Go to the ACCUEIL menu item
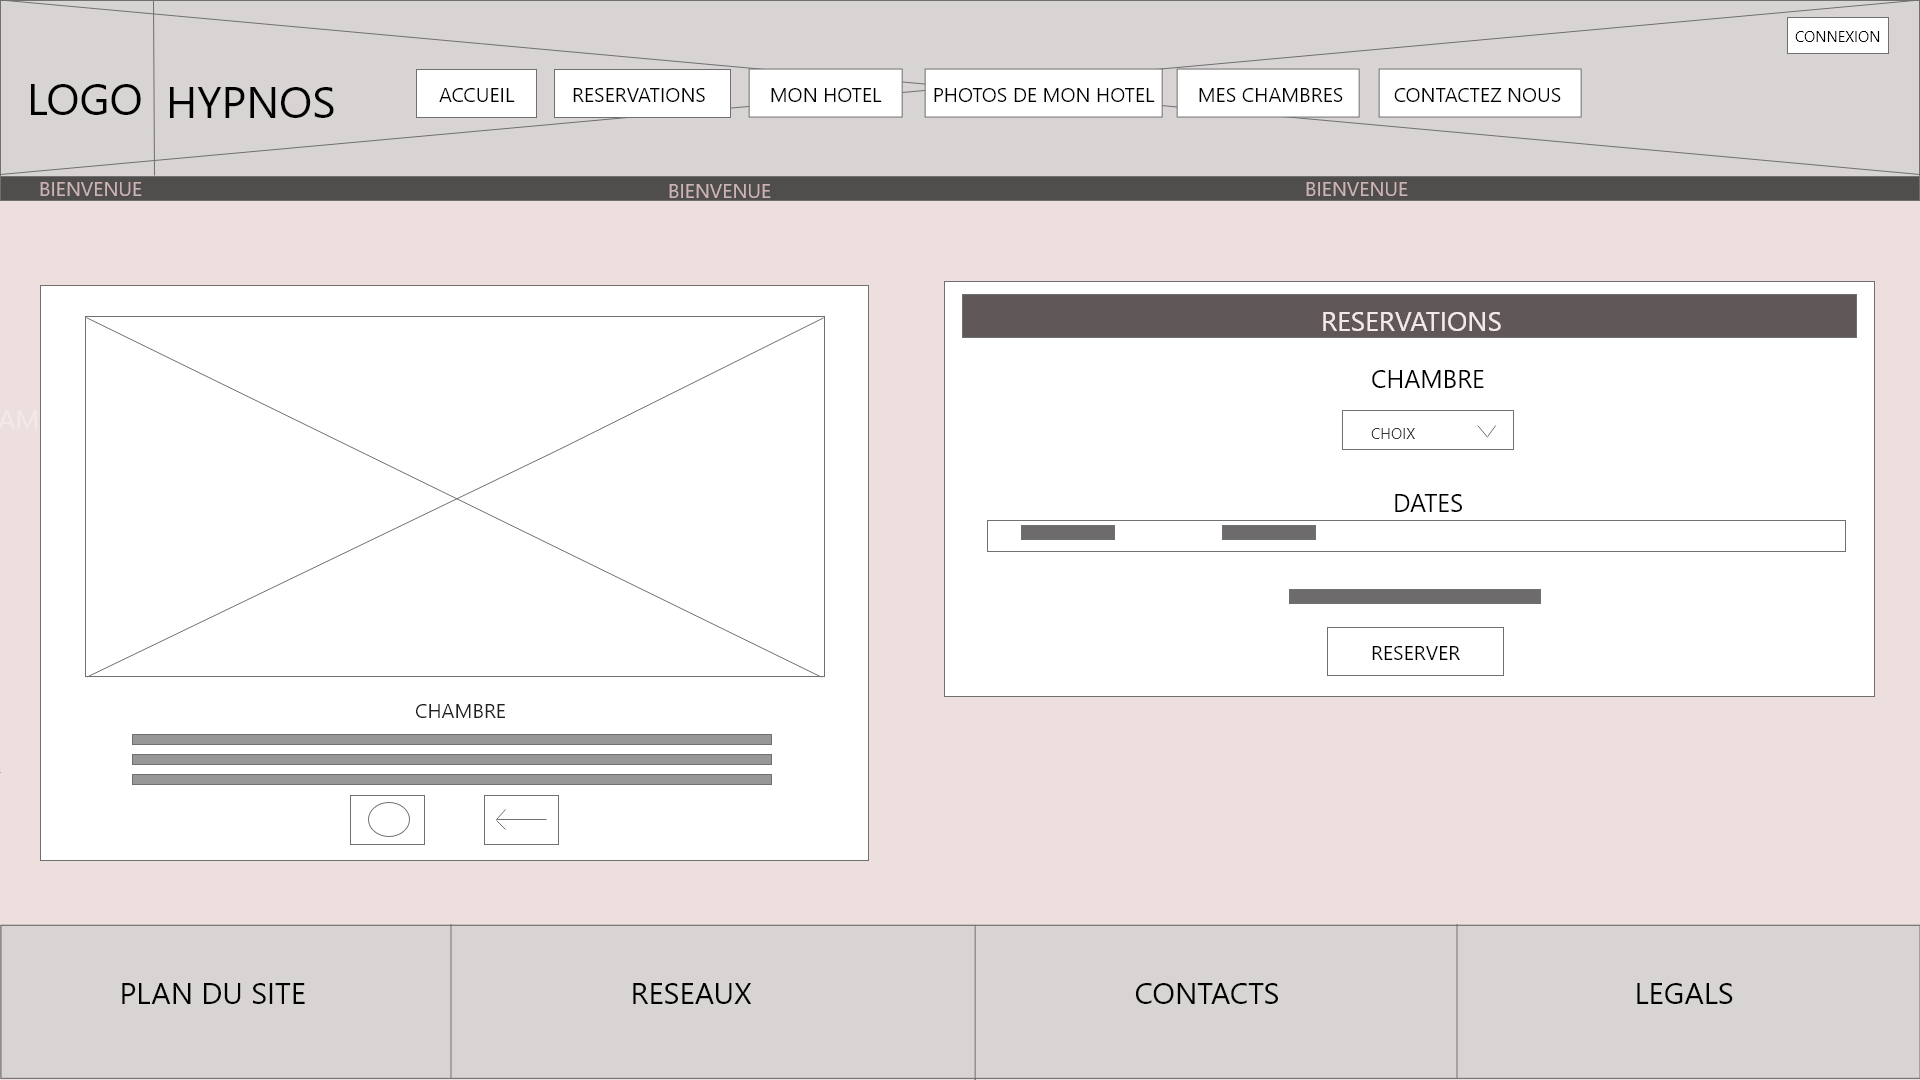 [x=476, y=94]
